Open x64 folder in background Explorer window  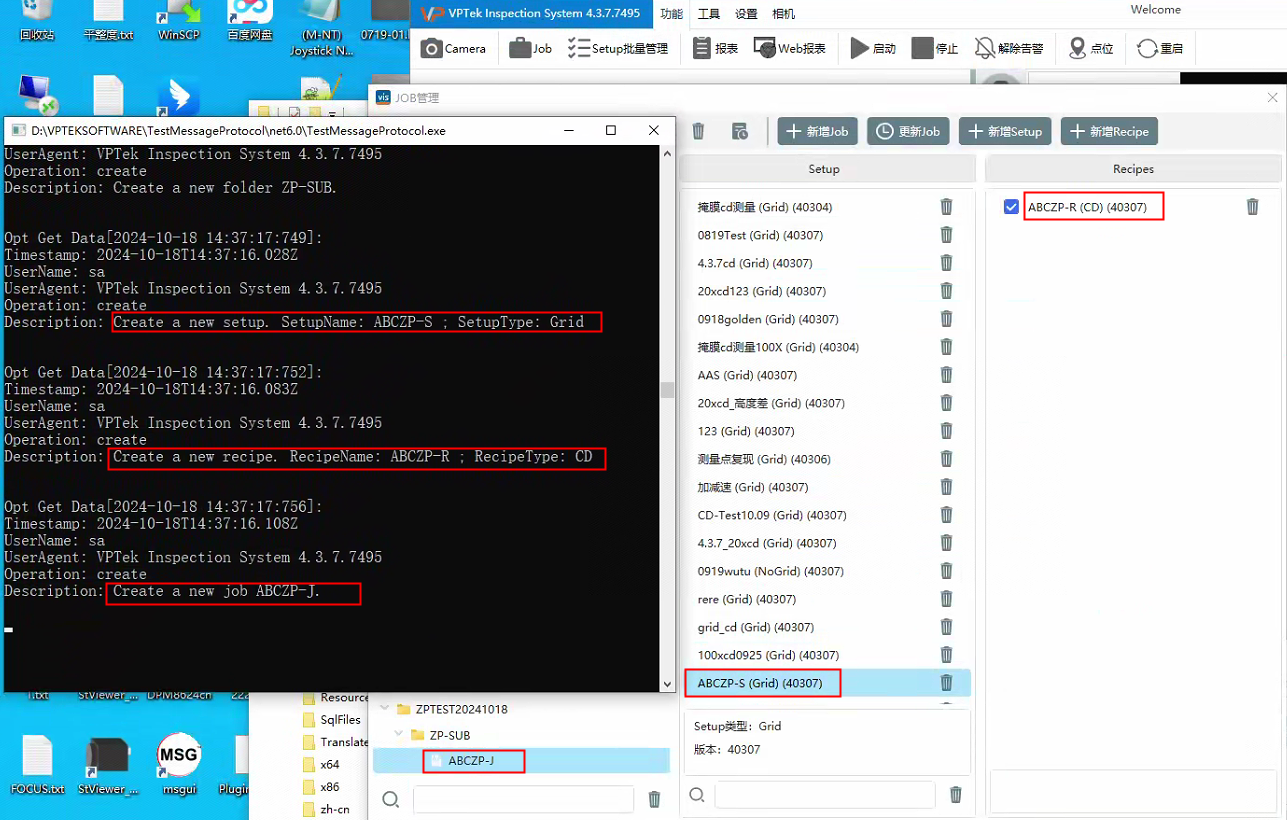(x=321, y=764)
